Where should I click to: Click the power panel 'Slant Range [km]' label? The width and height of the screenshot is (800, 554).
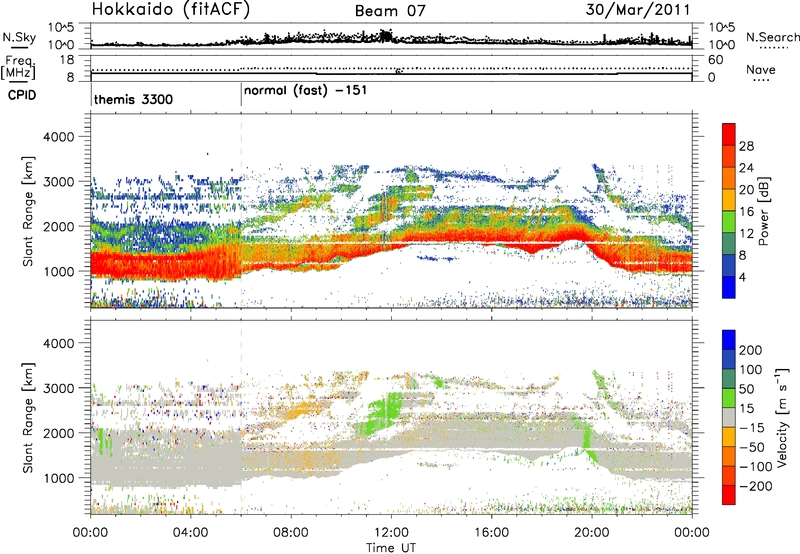point(28,211)
